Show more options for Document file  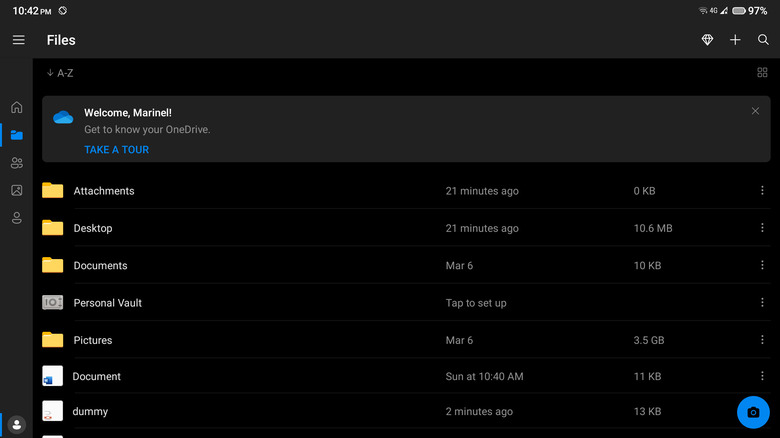[762, 377]
